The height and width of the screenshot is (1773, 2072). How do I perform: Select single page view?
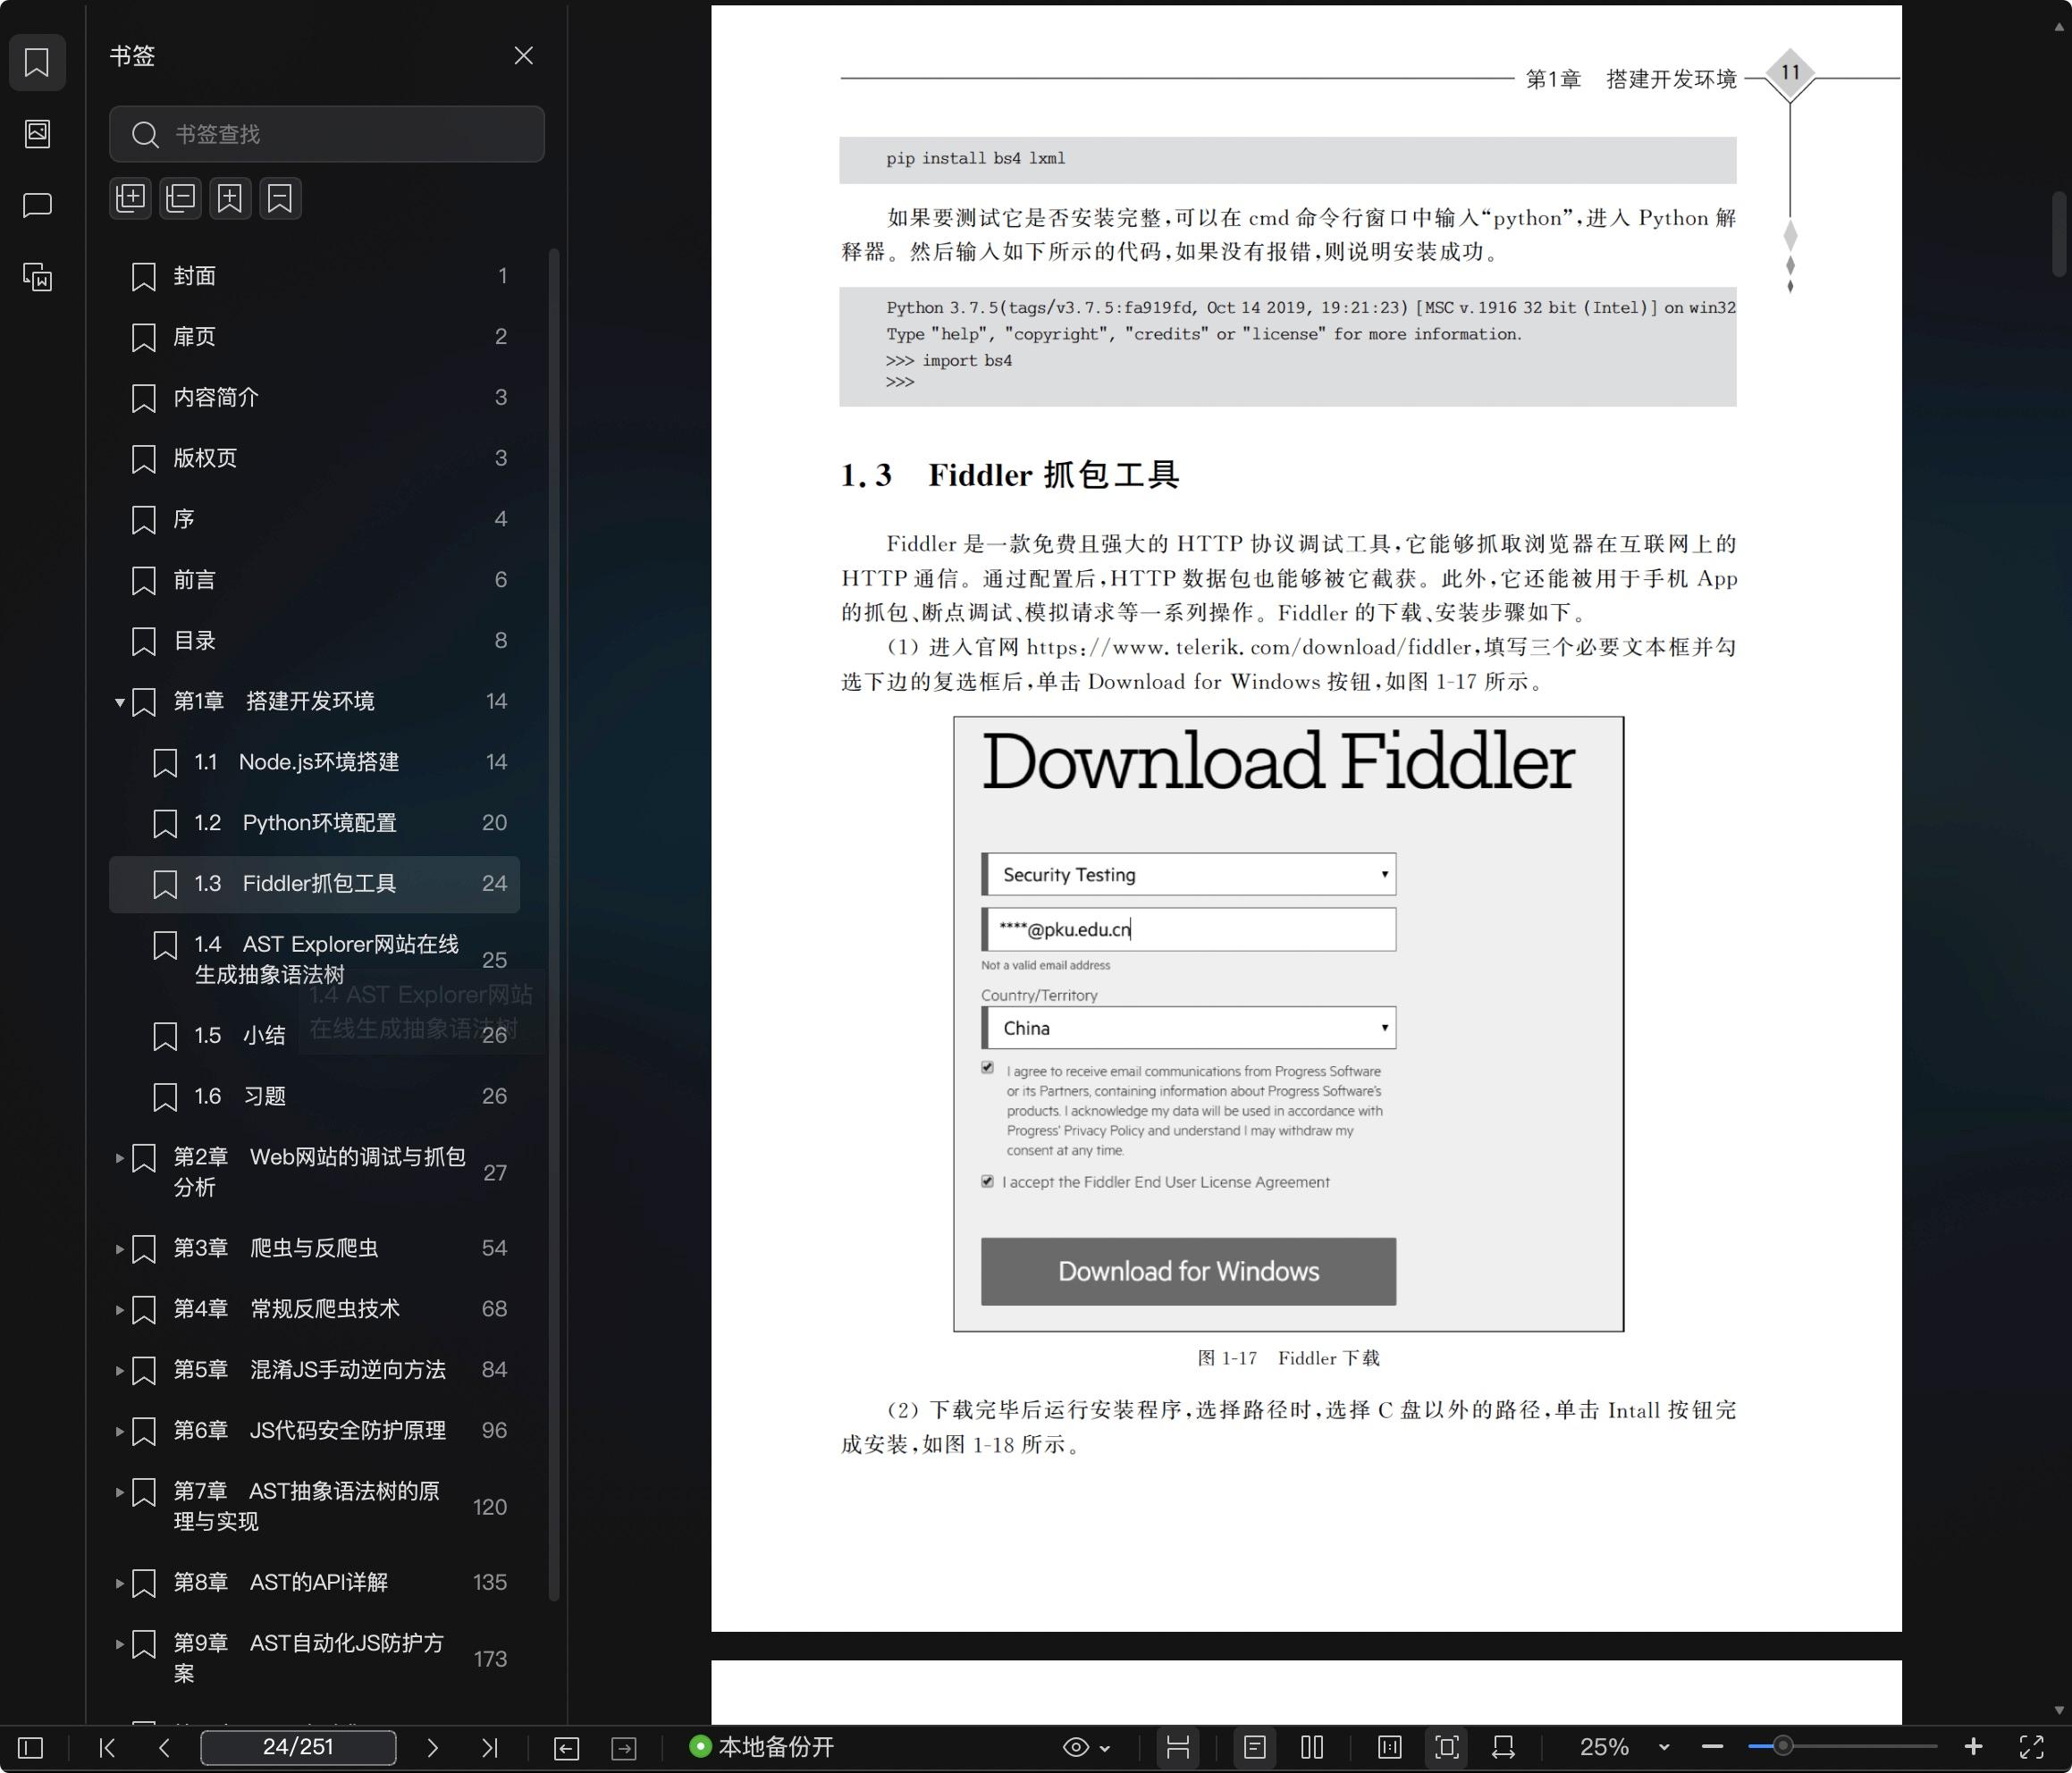click(x=1254, y=1747)
